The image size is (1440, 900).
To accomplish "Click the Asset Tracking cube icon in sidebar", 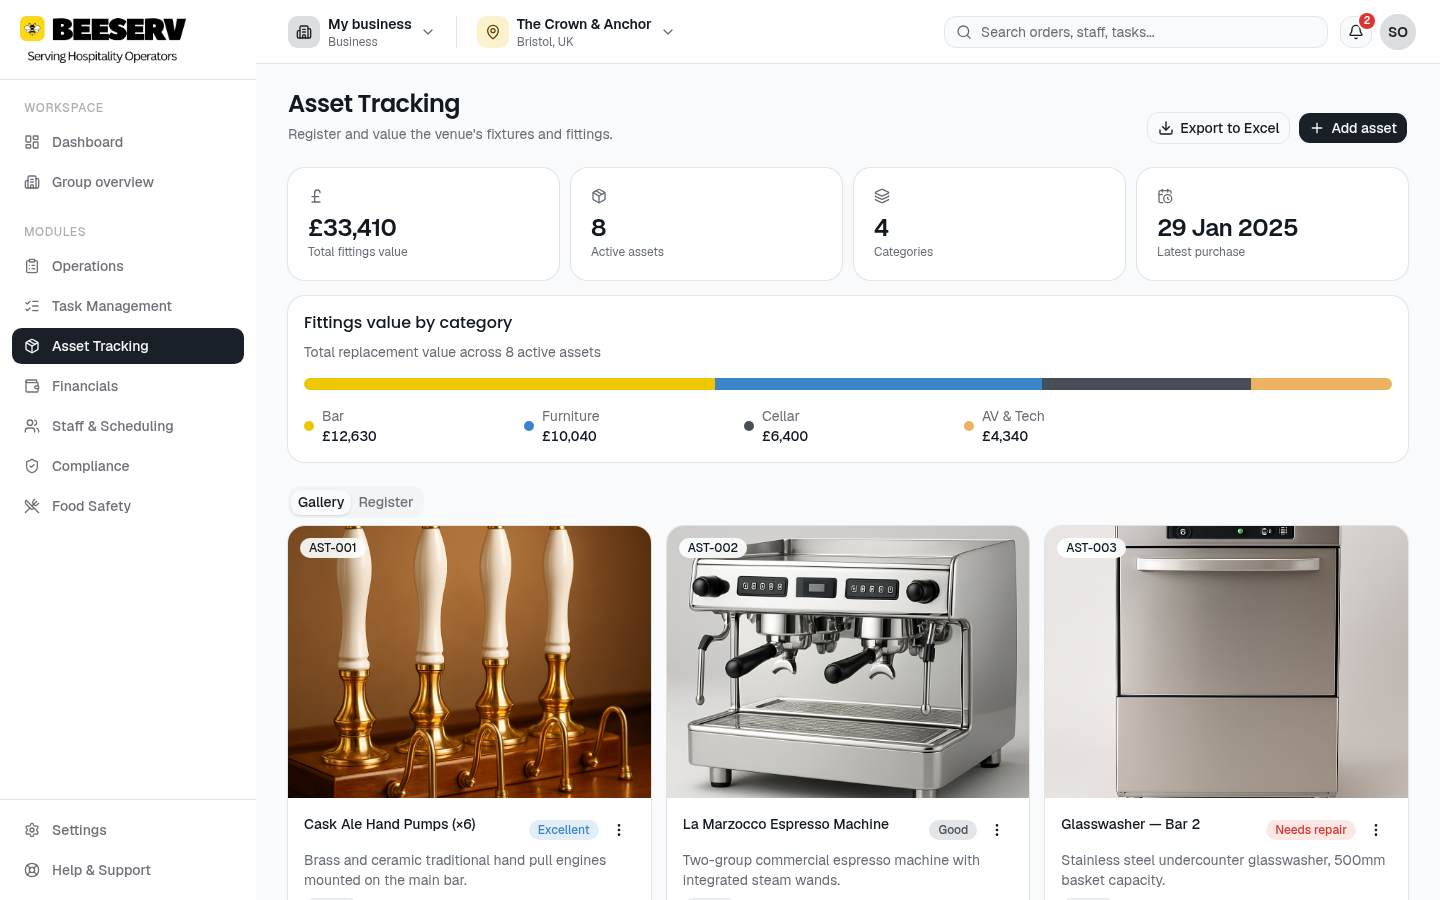I will tap(32, 346).
